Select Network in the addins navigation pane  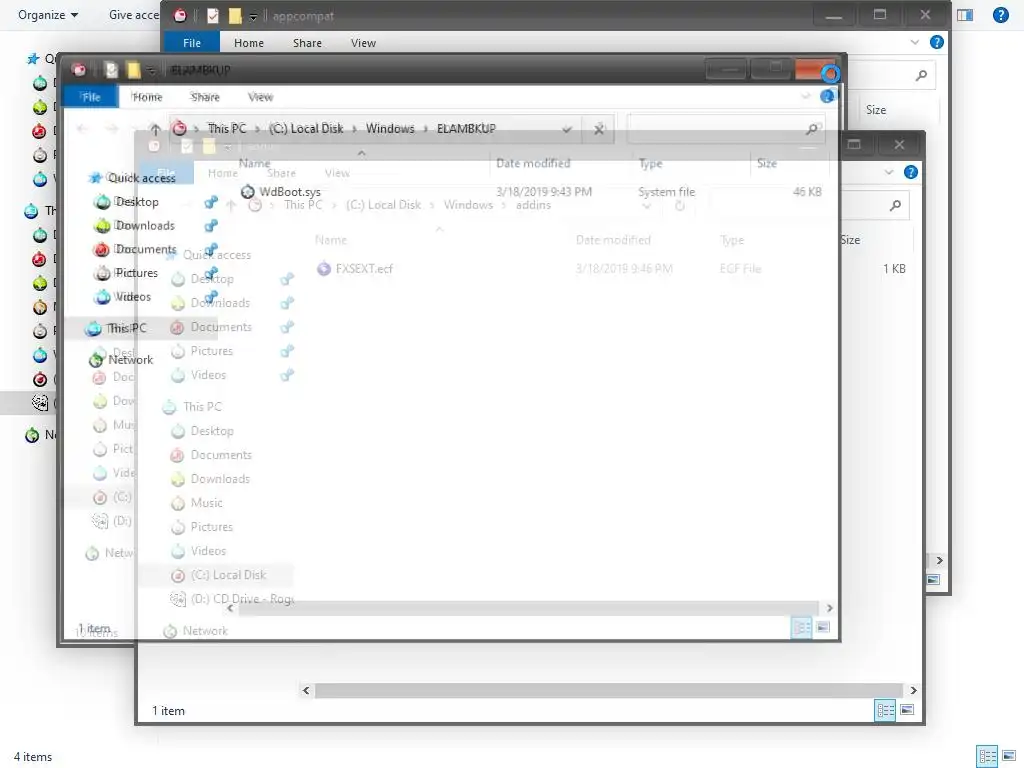205,631
